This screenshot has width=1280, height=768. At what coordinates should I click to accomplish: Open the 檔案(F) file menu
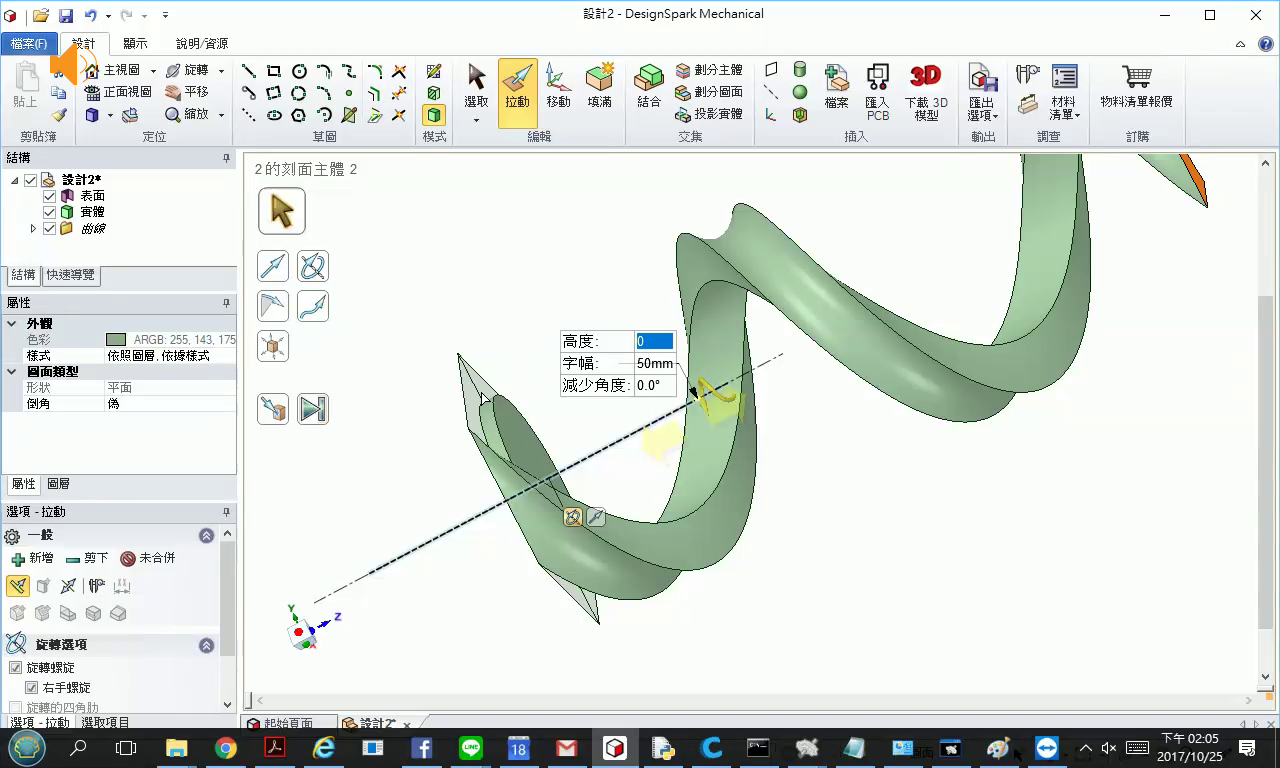point(29,44)
